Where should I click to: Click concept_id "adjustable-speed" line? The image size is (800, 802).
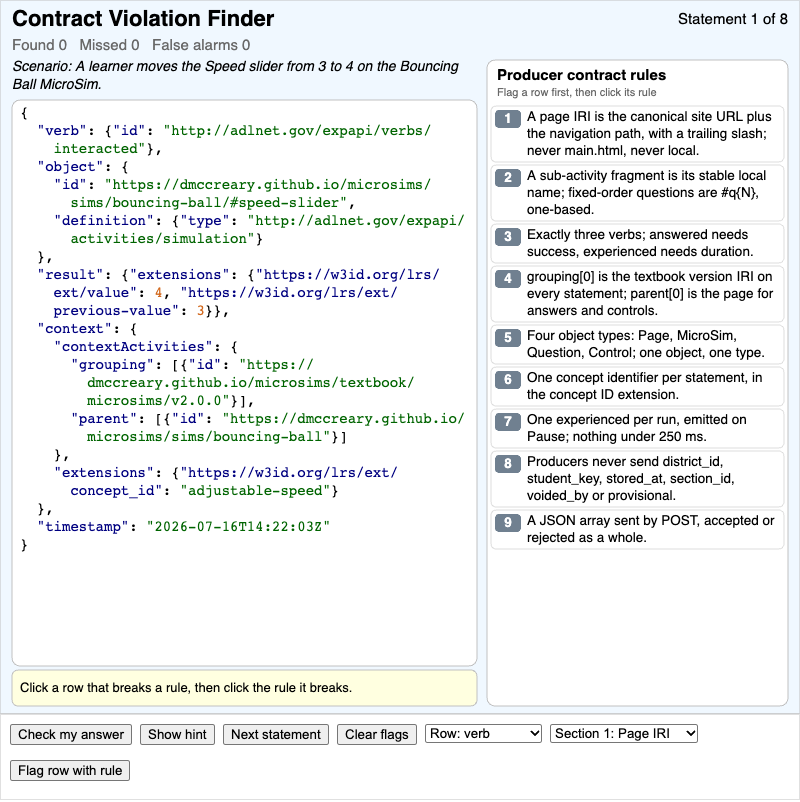204,491
